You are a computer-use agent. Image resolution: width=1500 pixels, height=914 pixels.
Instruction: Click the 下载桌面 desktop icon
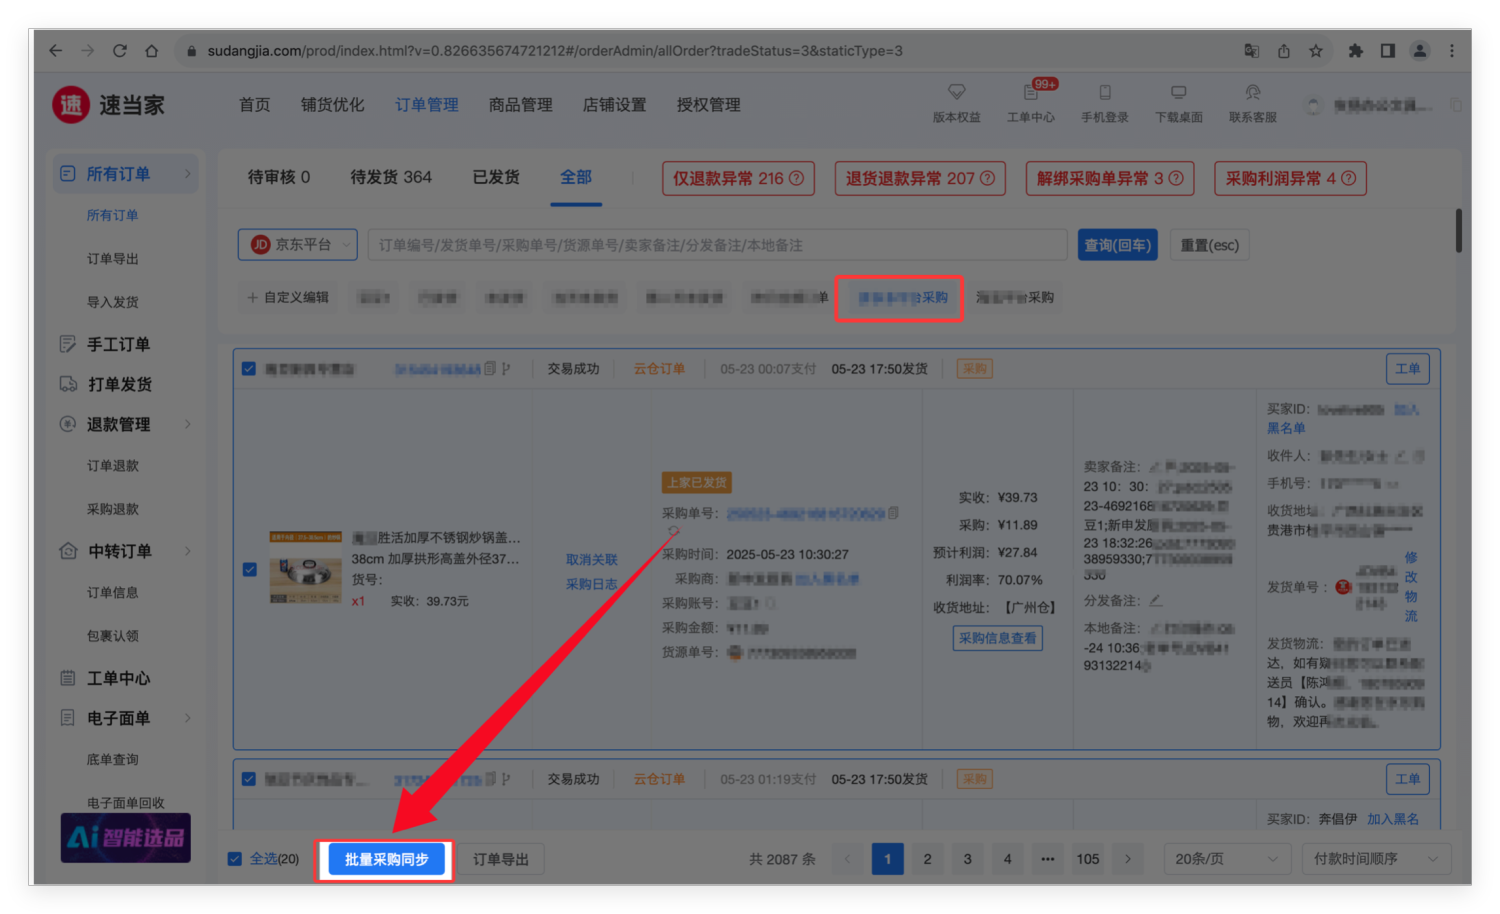[x=1178, y=93]
